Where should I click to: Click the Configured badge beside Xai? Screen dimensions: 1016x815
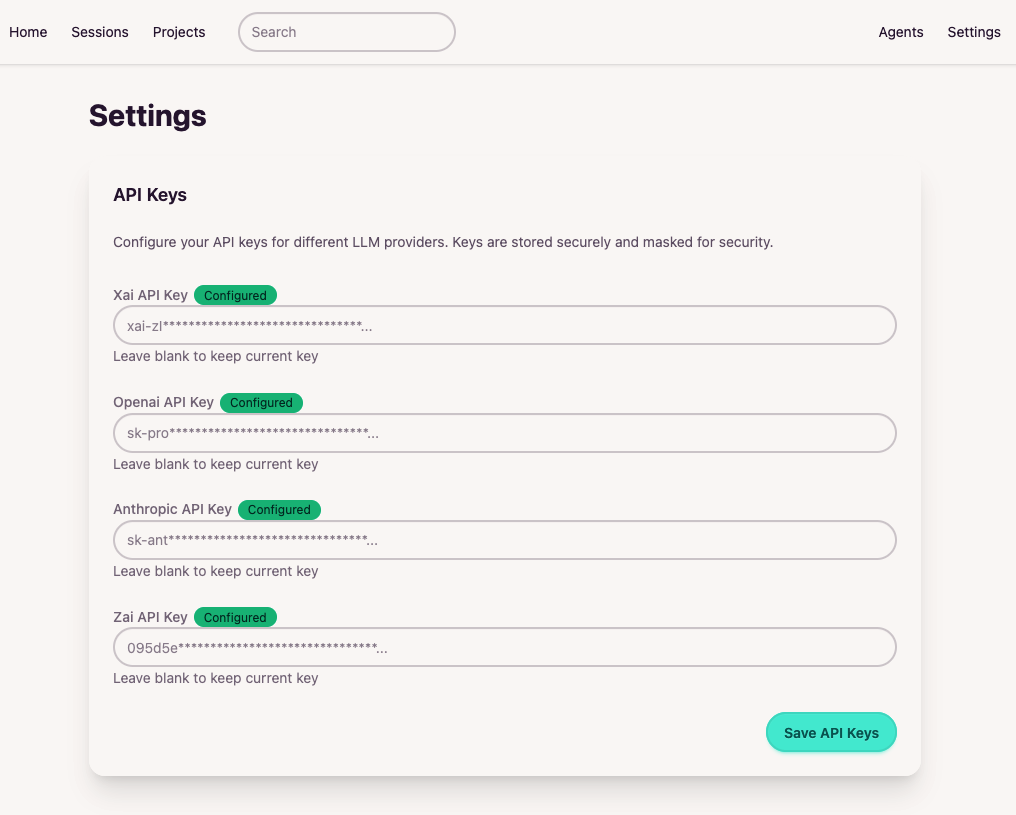point(235,295)
